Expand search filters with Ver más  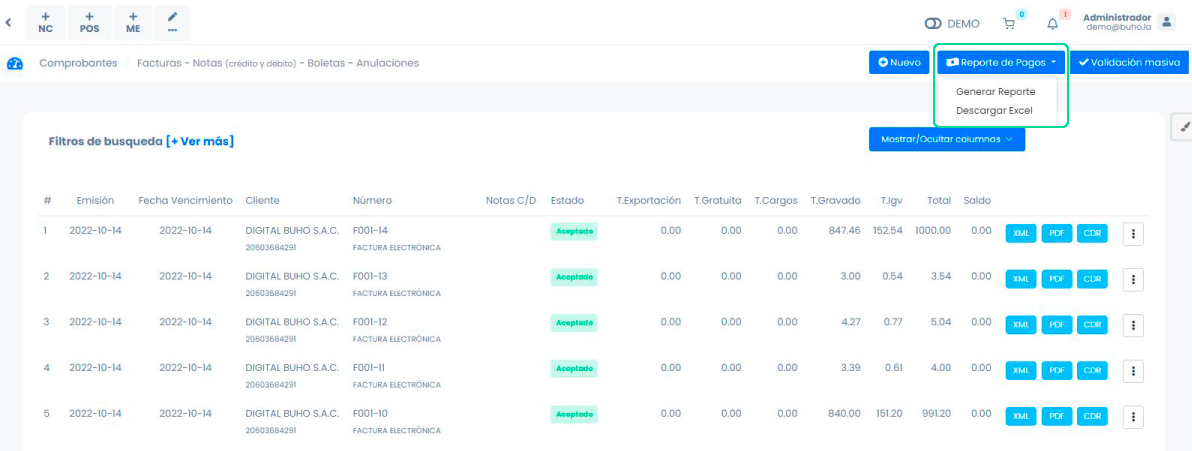(200, 141)
